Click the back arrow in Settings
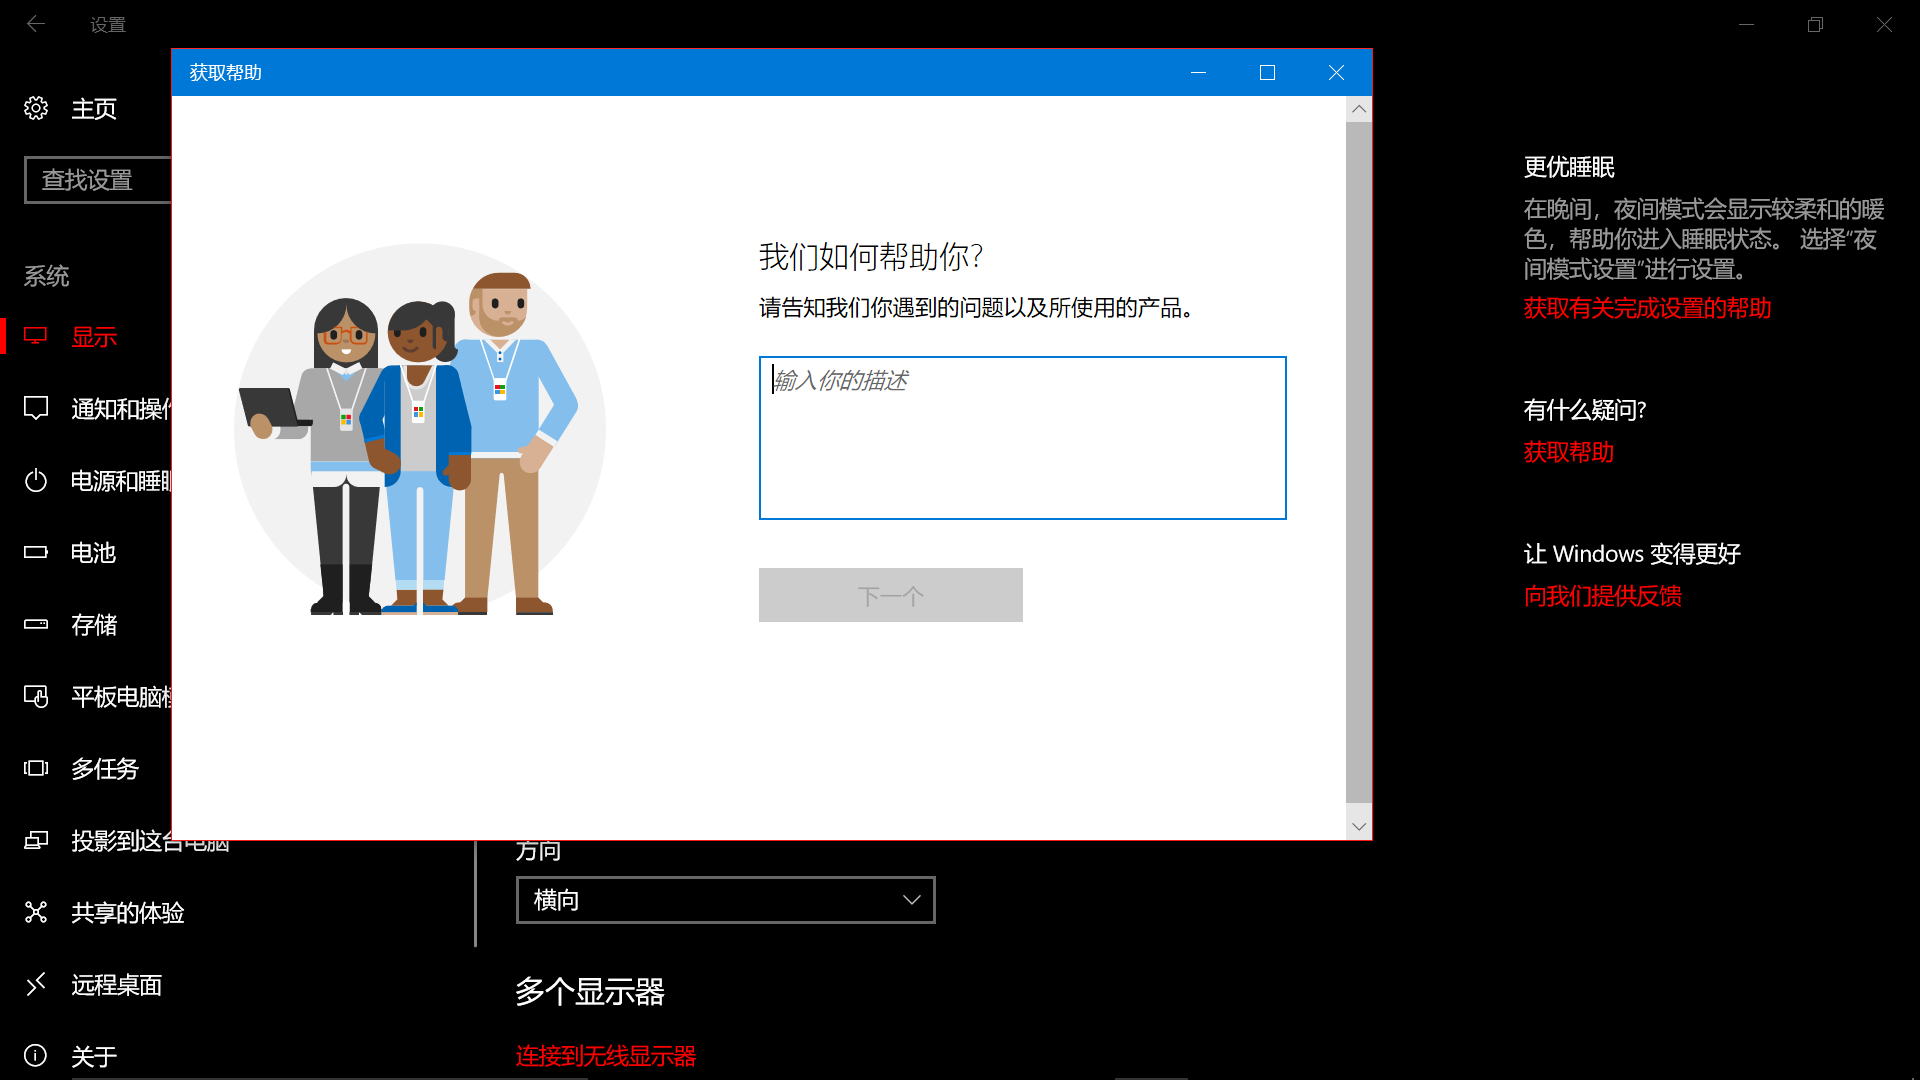The image size is (1920, 1080). click(36, 24)
